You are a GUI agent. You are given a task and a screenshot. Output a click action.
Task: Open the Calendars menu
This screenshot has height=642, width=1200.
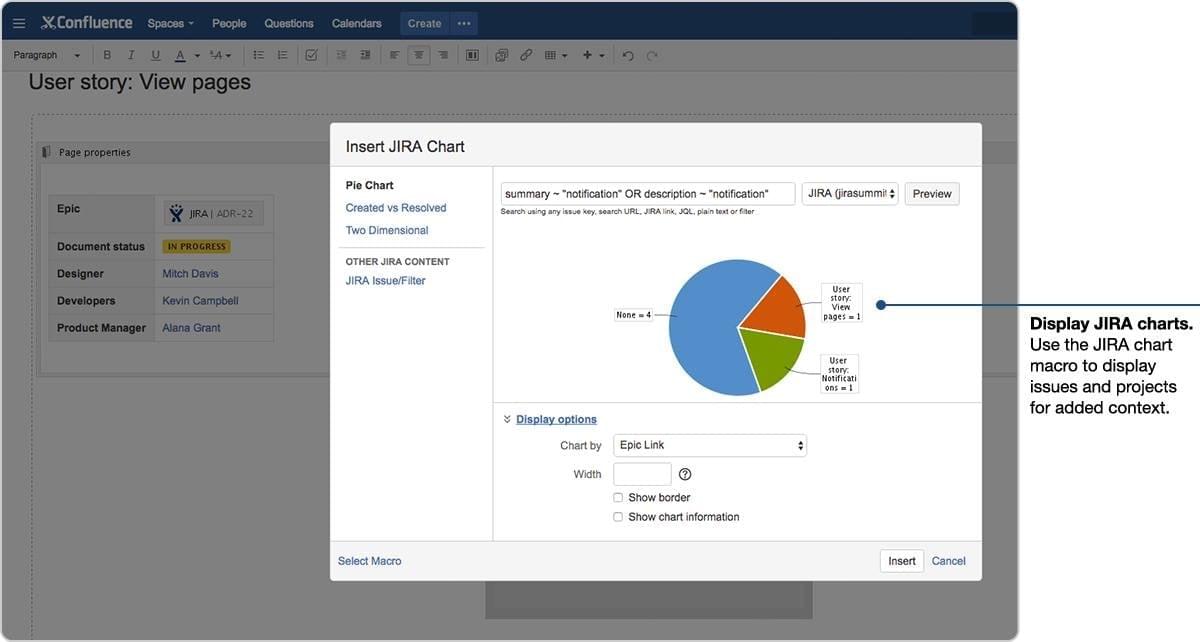(x=357, y=23)
